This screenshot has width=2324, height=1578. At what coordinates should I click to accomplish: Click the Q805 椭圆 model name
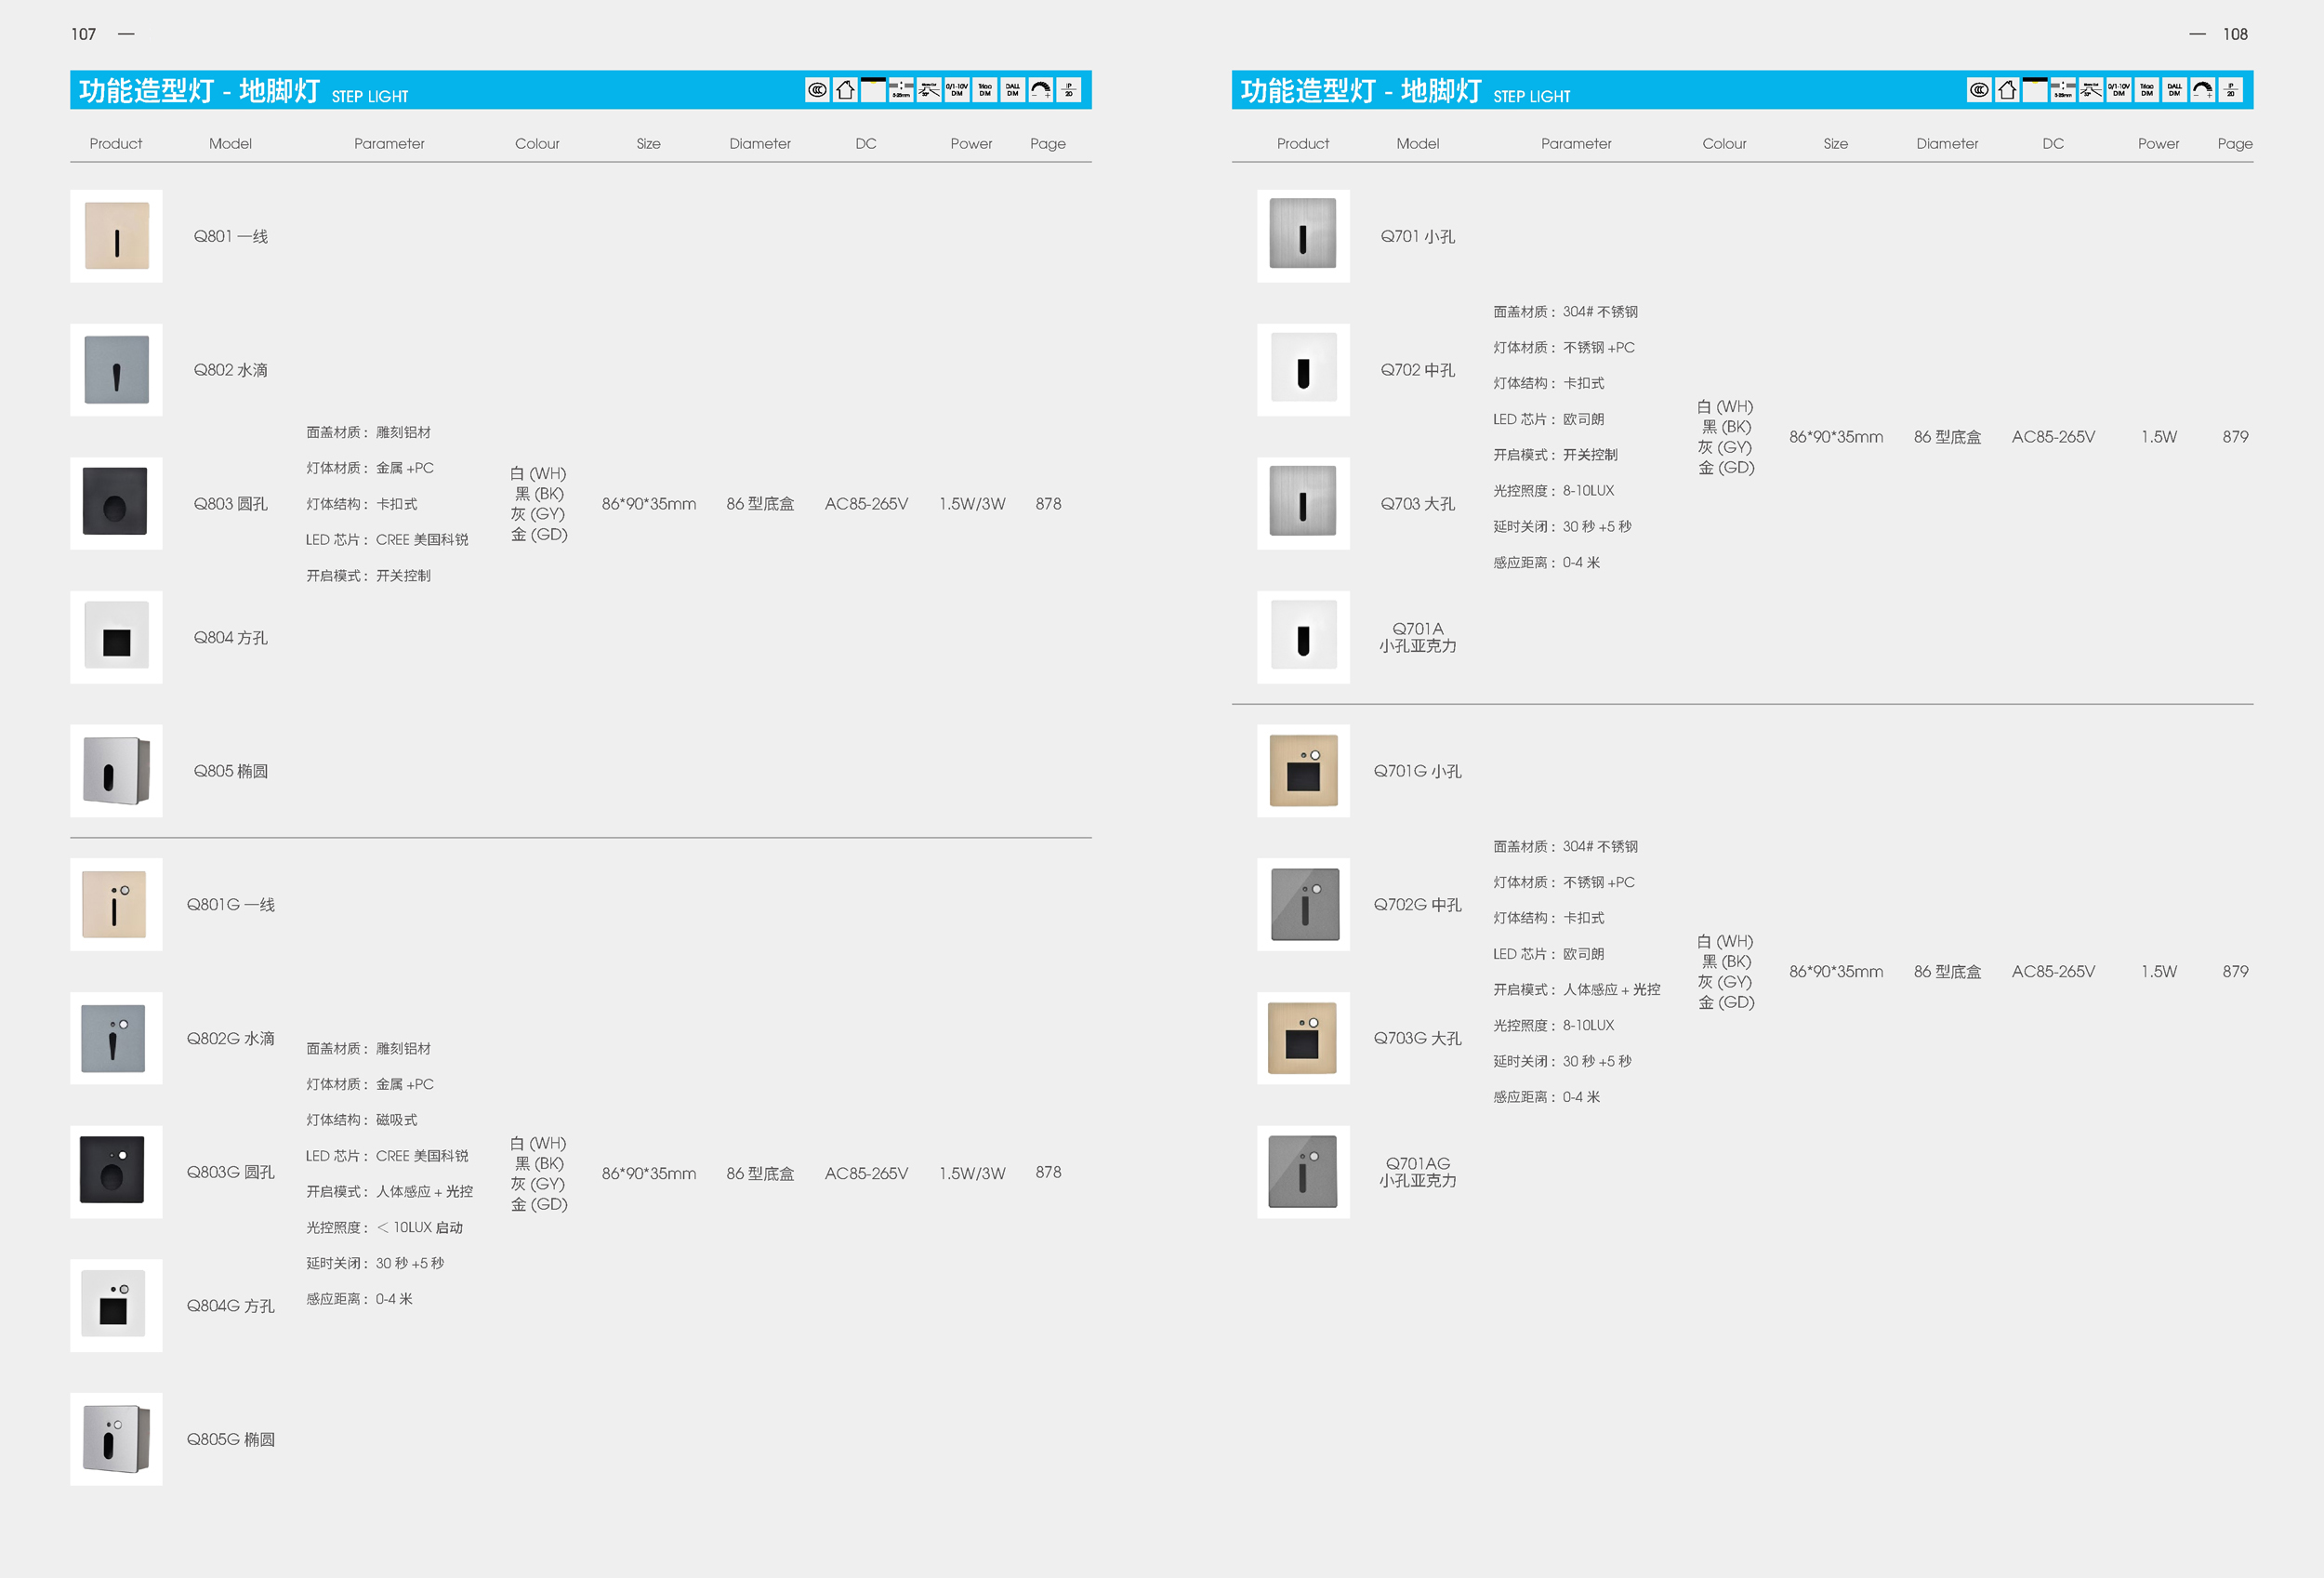click(230, 771)
